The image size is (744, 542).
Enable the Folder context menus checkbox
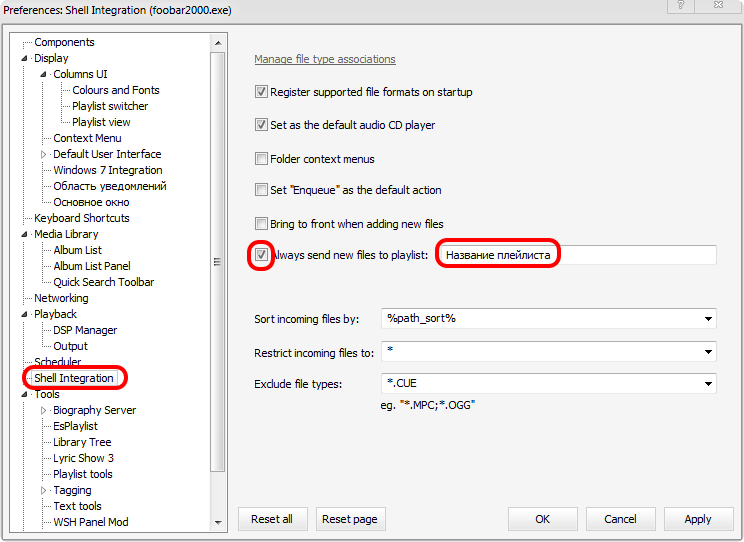(x=262, y=159)
